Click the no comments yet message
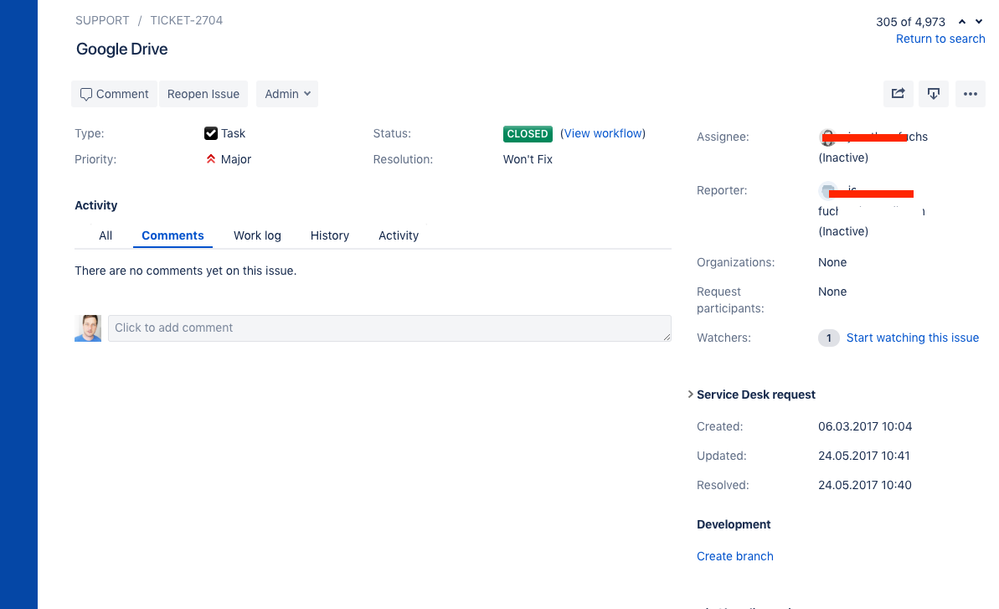Image resolution: width=999 pixels, height=609 pixels. [x=185, y=271]
